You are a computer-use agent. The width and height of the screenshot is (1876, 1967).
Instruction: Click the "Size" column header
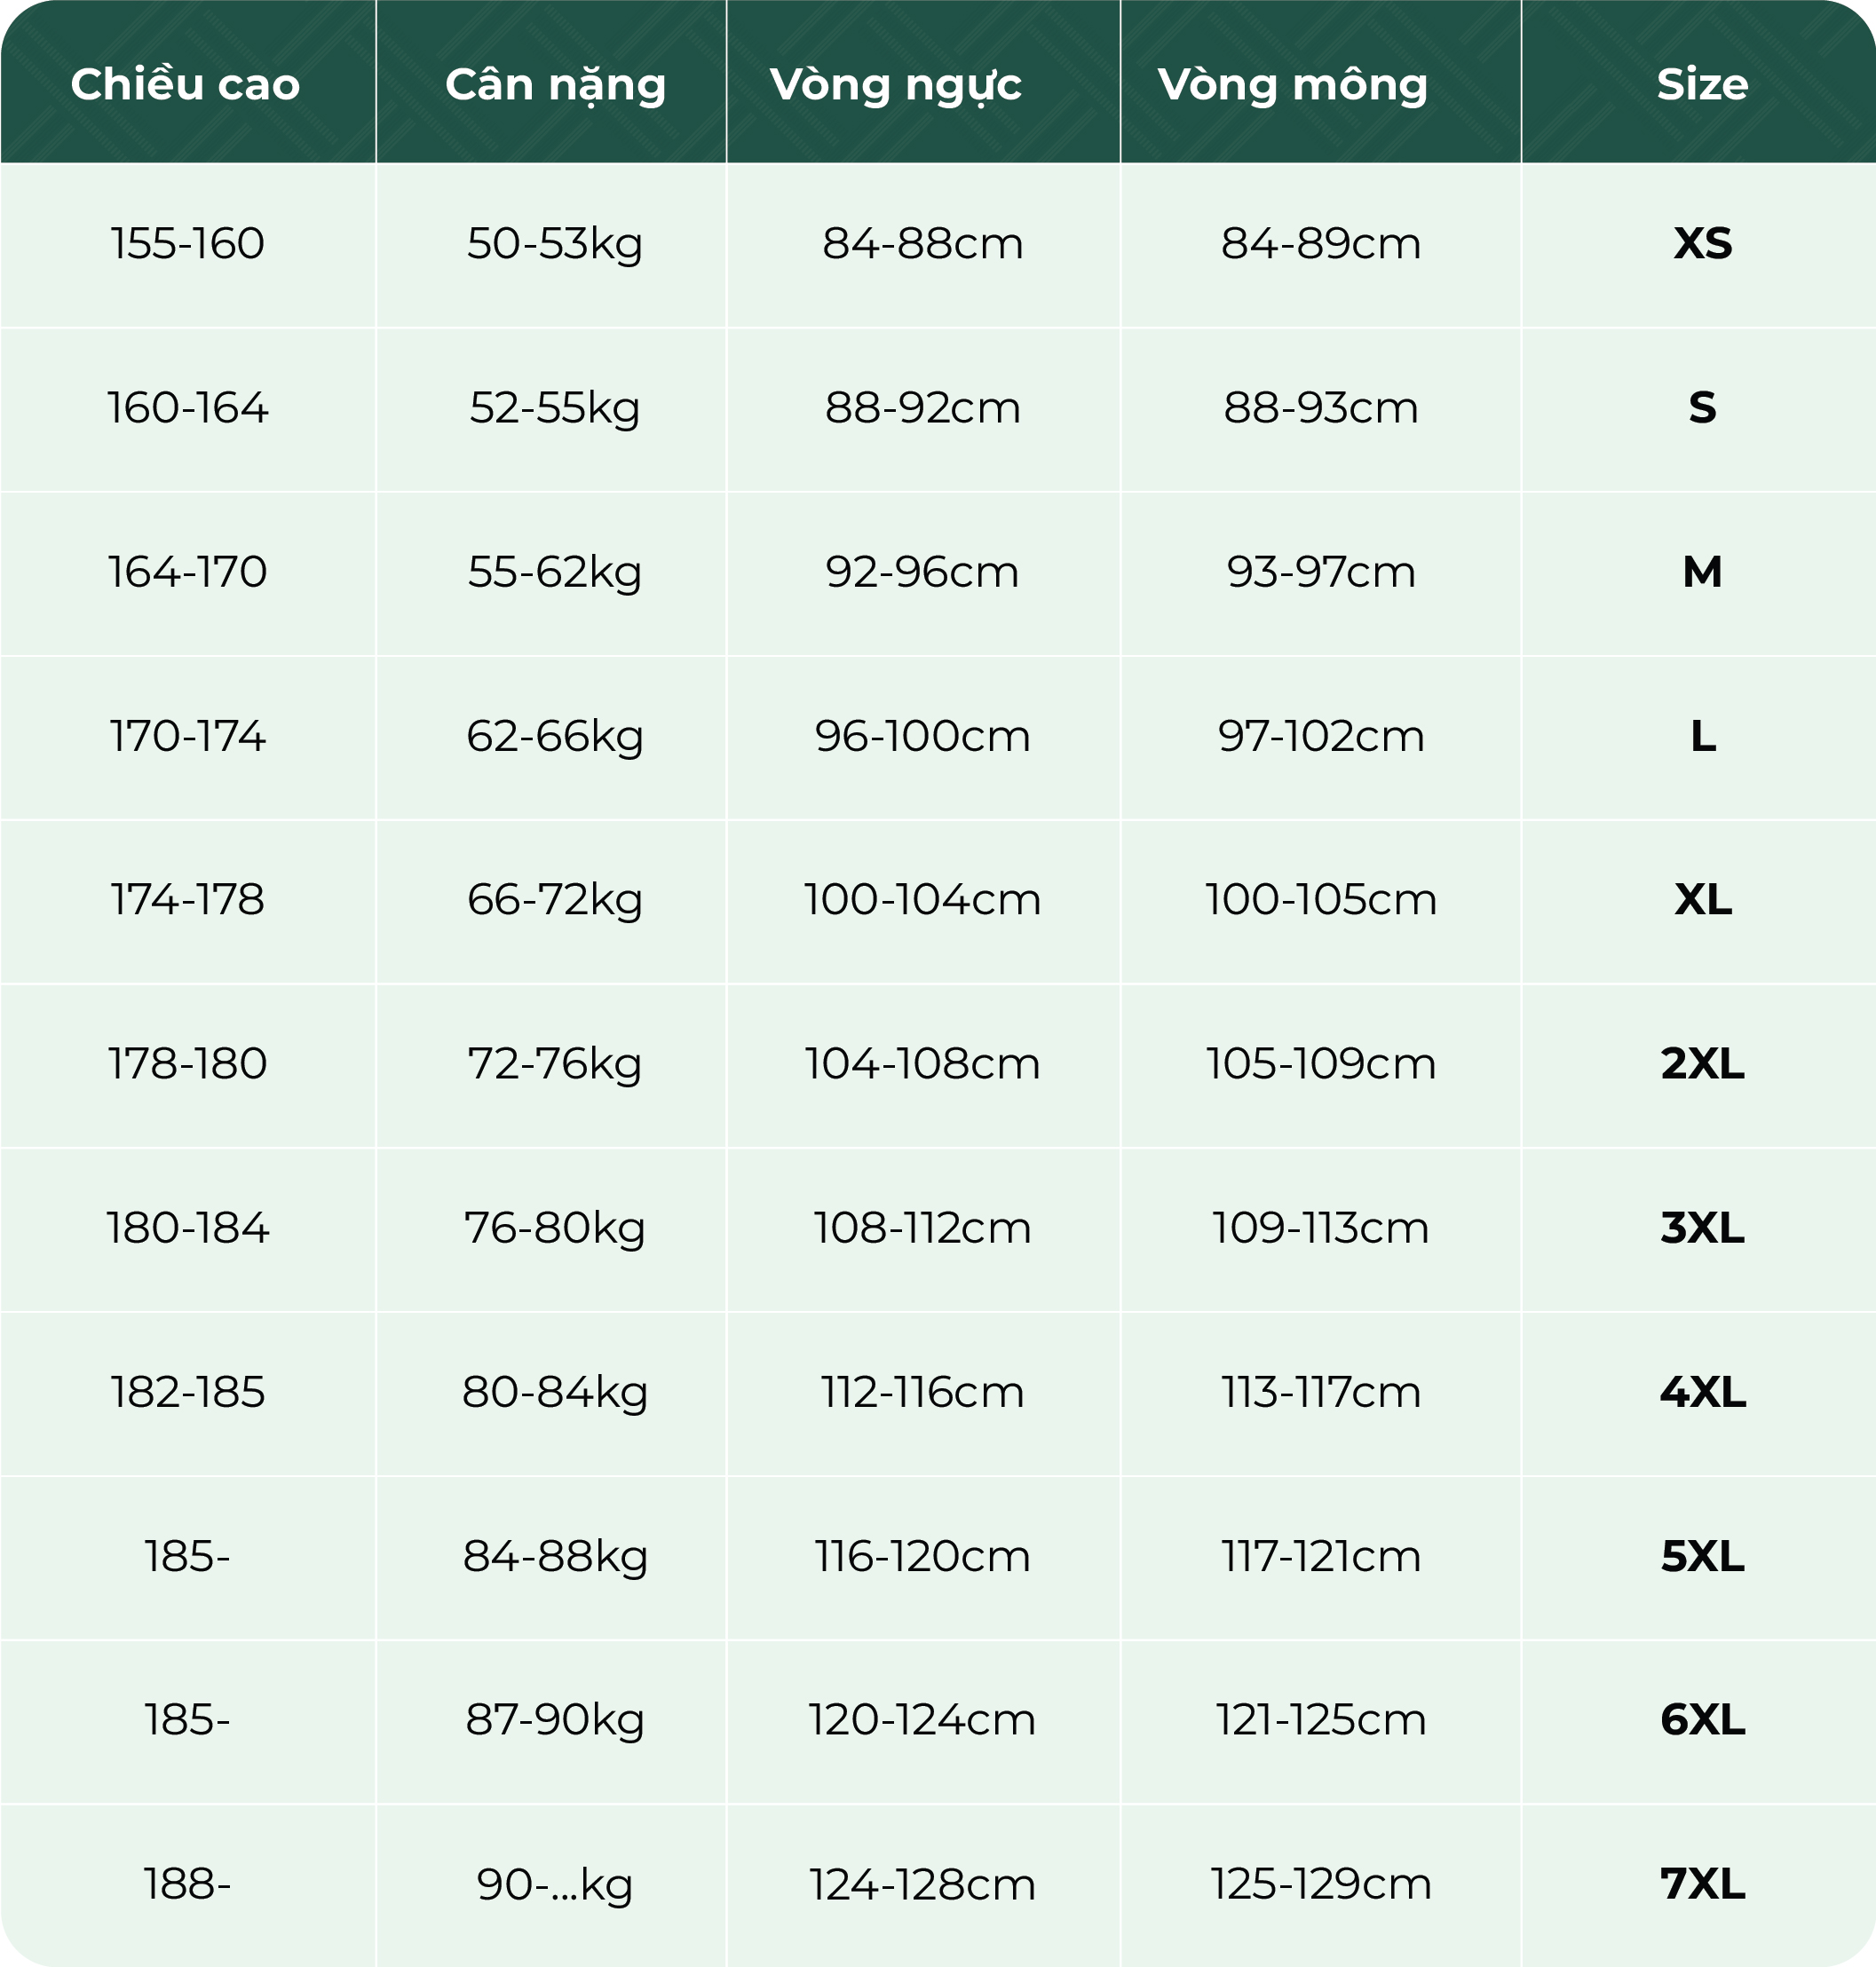(x=1702, y=84)
